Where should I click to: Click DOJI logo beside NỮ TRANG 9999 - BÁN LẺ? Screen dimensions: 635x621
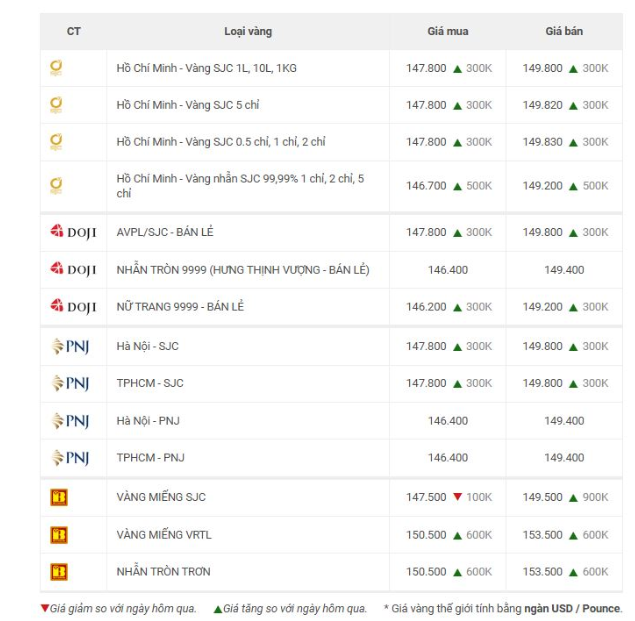[x=73, y=307]
